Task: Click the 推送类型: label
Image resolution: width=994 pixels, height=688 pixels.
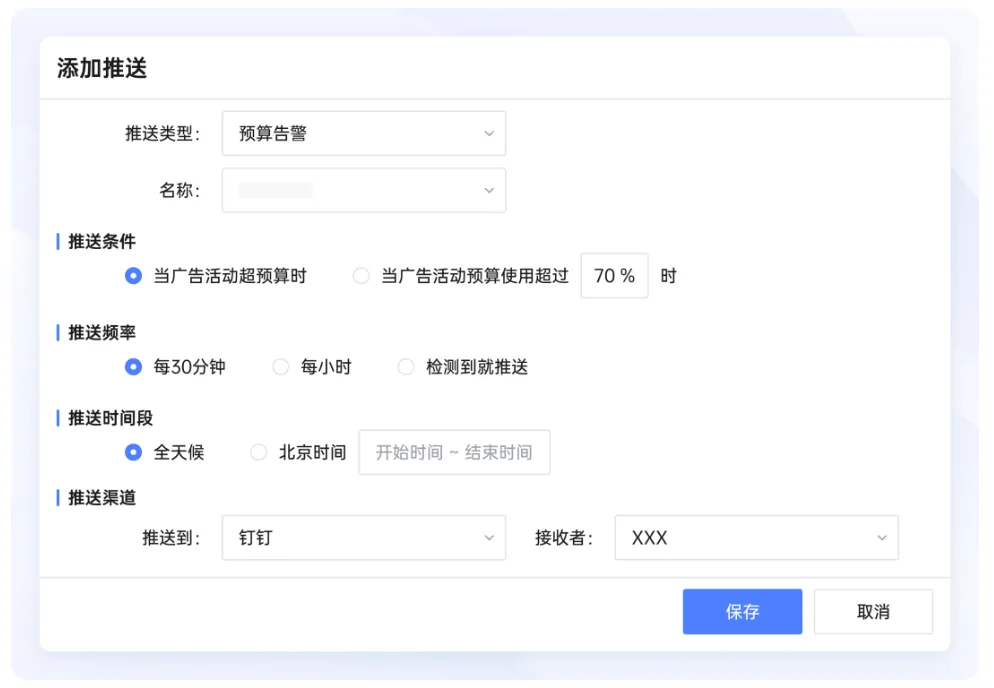Action: pos(163,133)
